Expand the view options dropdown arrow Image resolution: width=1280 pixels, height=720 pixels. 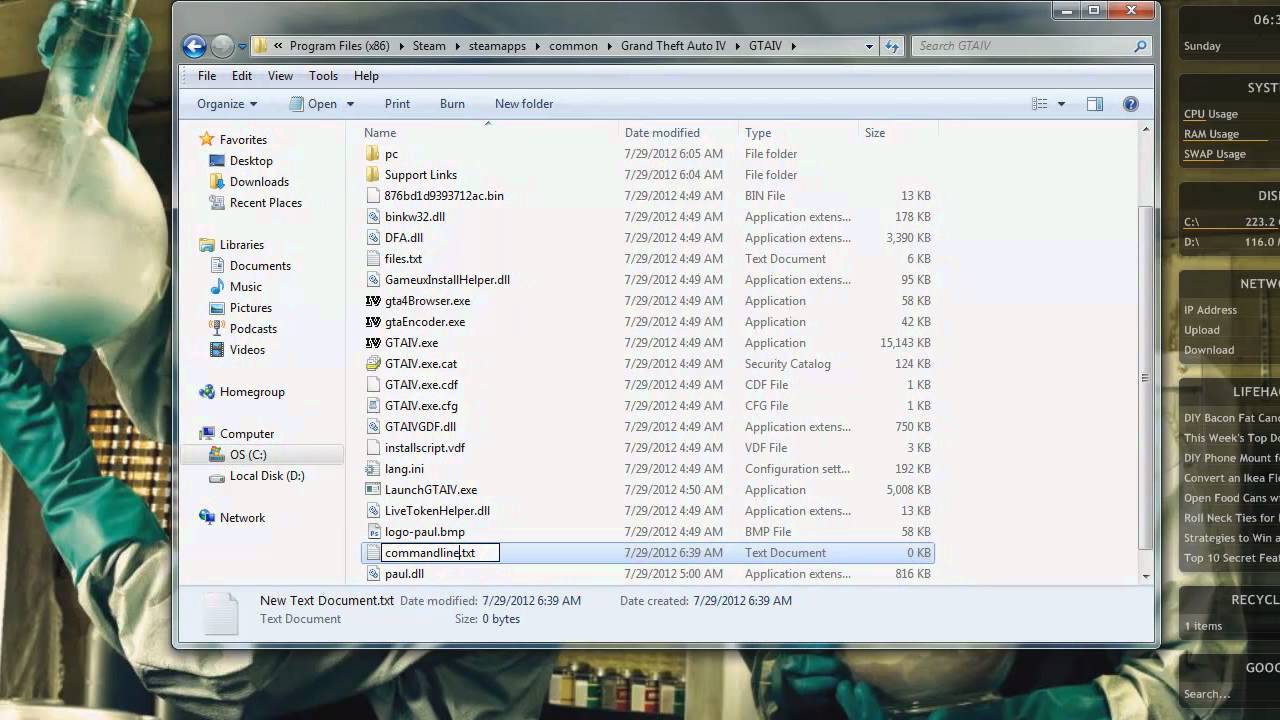pyautogui.click(x=1061, y=104)
